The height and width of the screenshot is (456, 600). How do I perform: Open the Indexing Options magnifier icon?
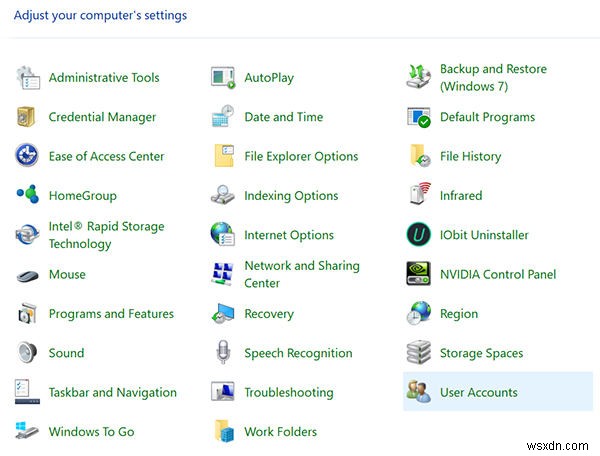click(223, 195)
